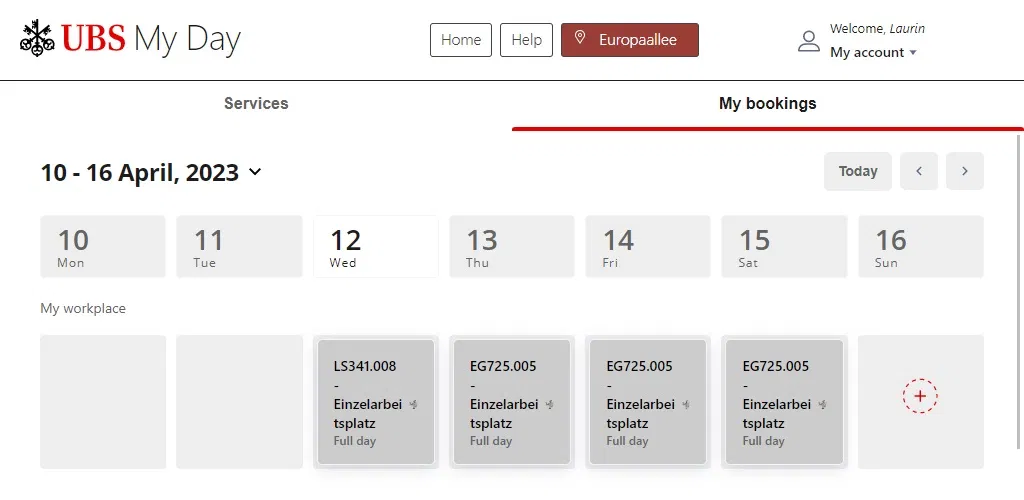Image resolution: width=1024 pixels, height=500 pixels.
Task: Click the small icon on Thursday EG725.005 booking
Action: point(550,405)
